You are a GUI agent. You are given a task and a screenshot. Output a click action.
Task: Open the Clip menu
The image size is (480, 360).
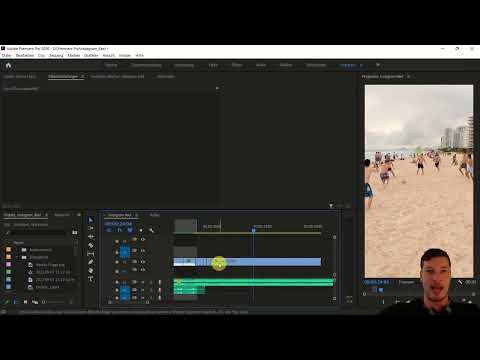coord(42,55)
